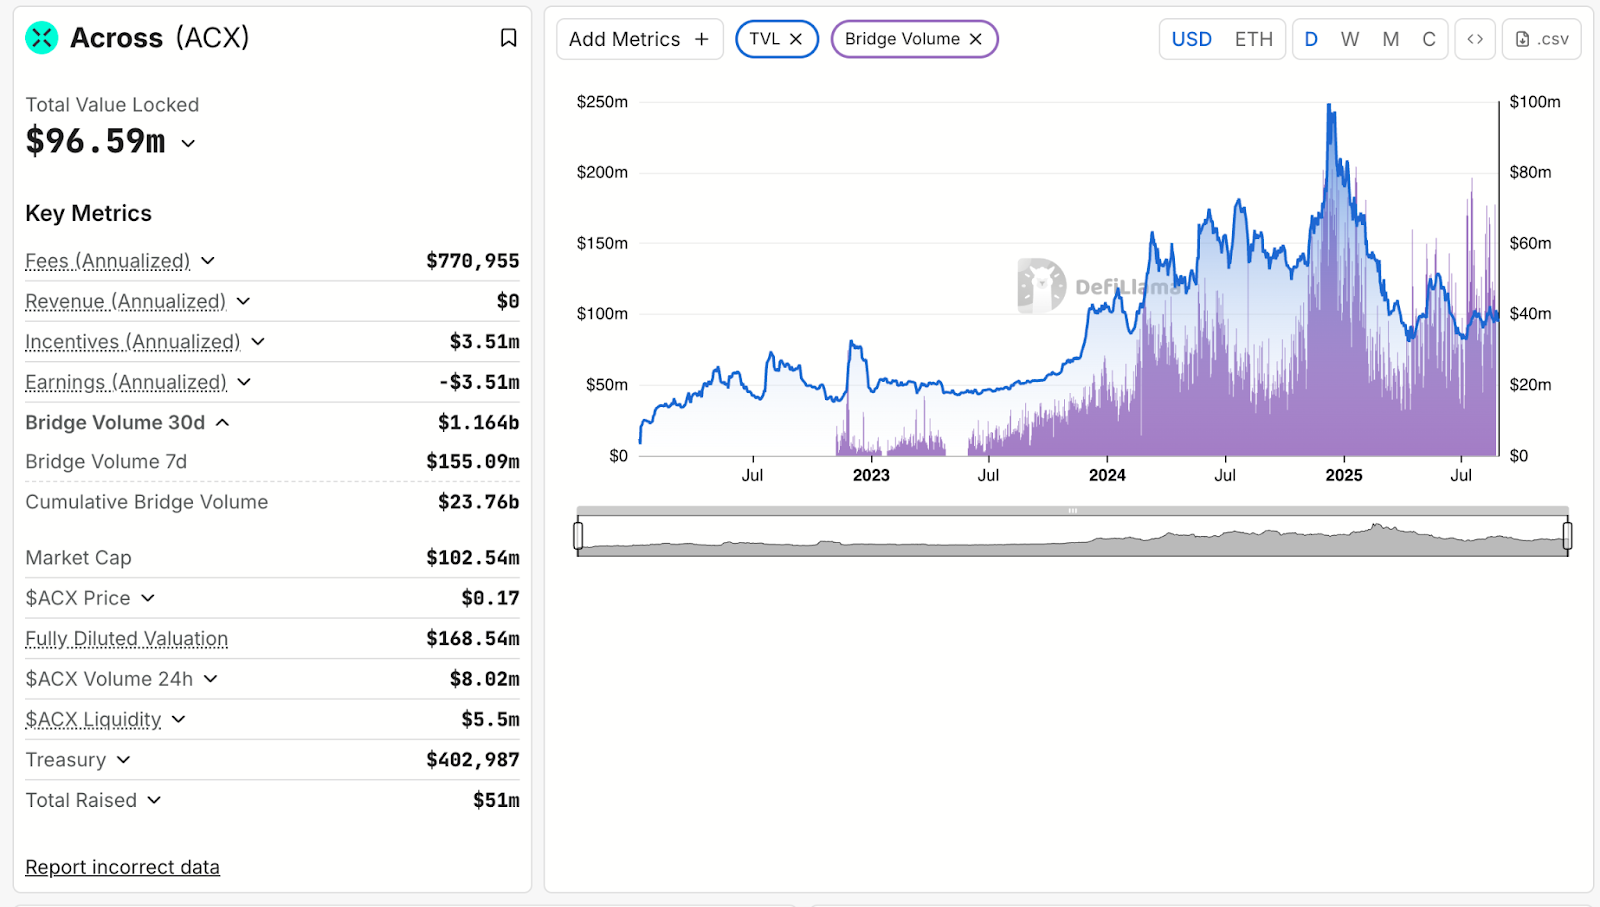Select USD as the display currency
Image resolution: width=1600 pixels, height=907 pixels.
coord(1191,39)
